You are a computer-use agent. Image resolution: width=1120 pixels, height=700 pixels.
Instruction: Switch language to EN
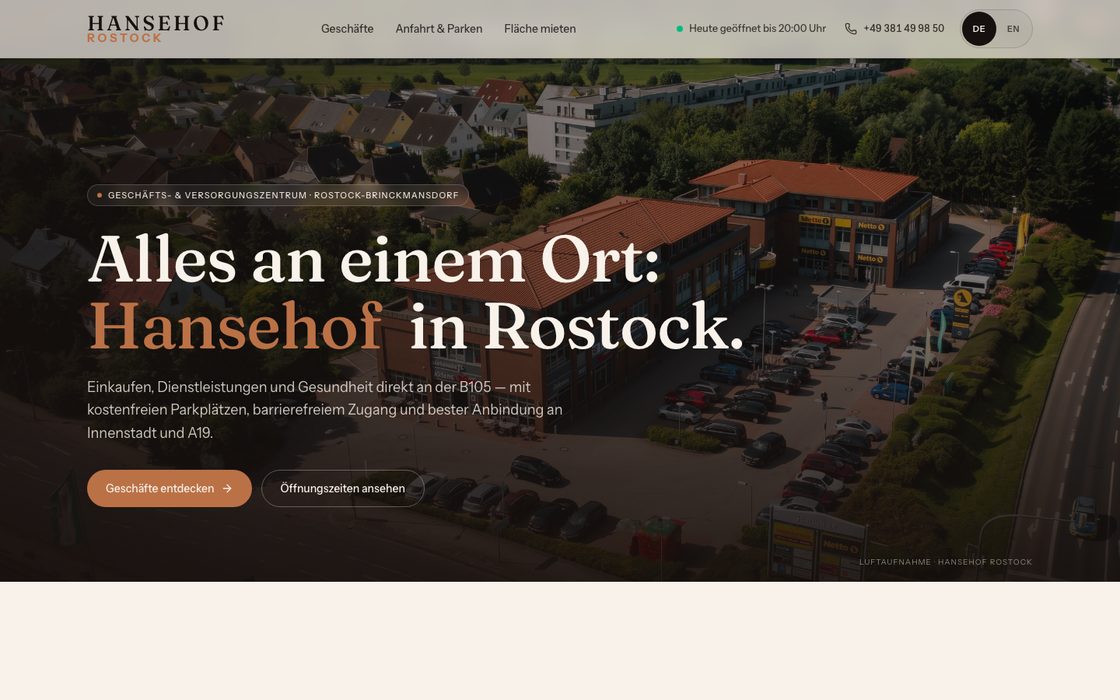pos(1013,29)
